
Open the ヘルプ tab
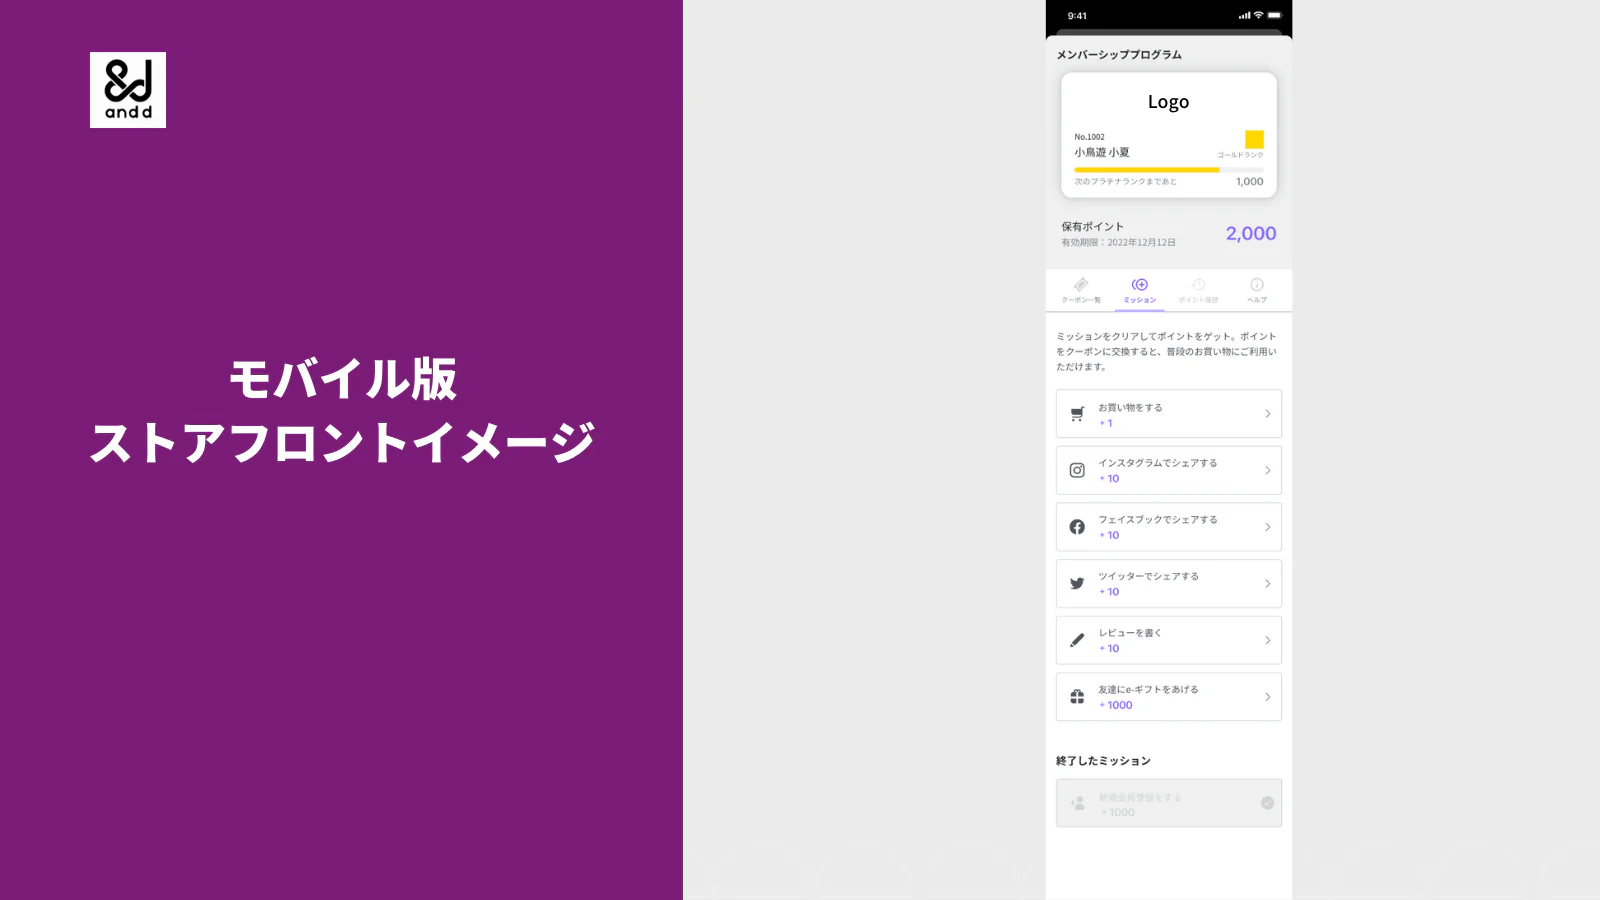(x=1257, y=291)
